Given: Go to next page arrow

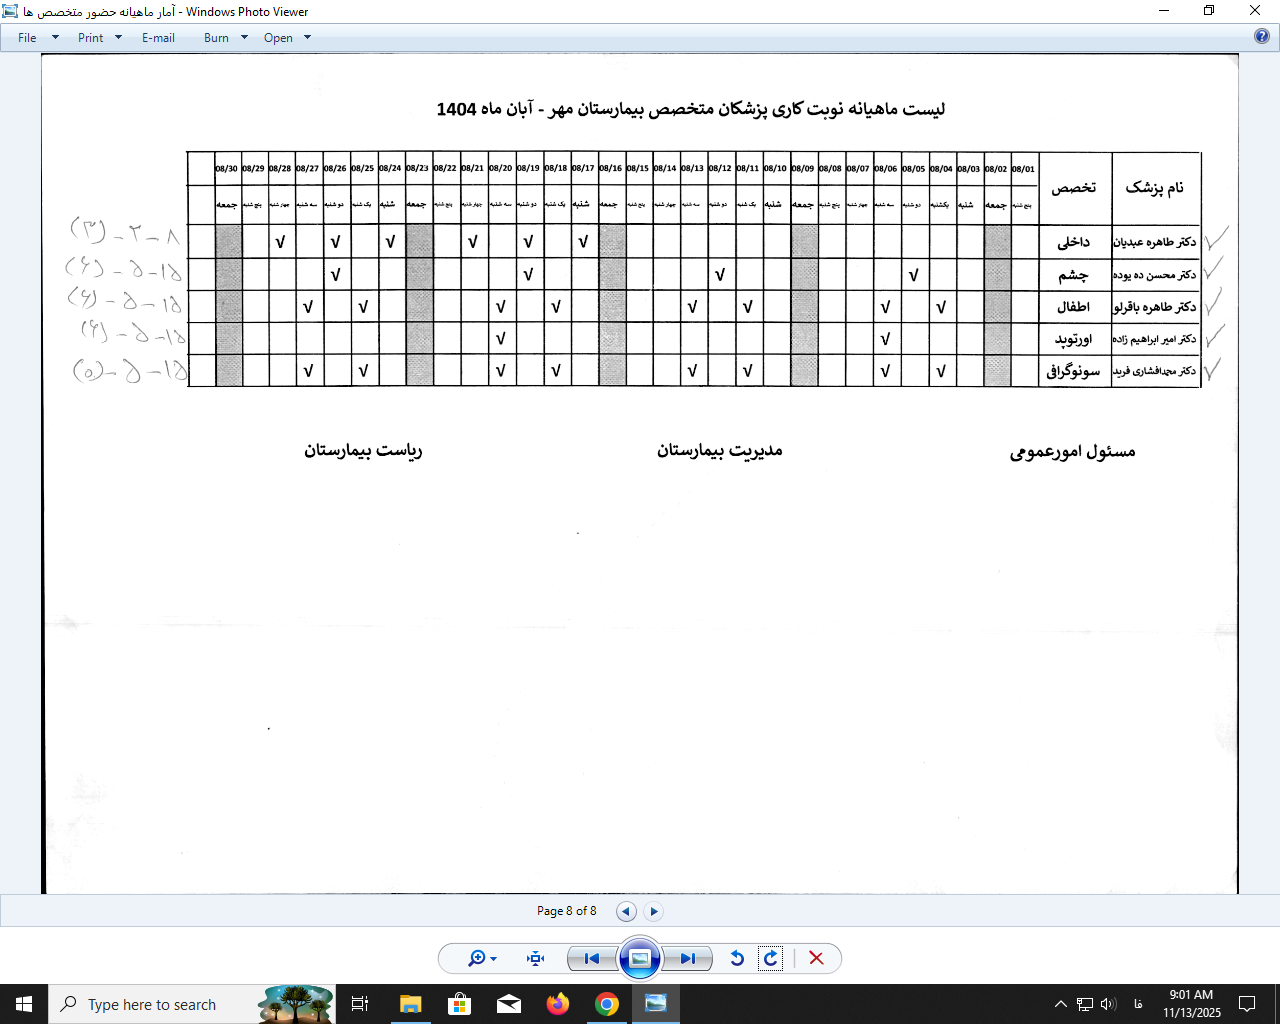Looking at the screenshot, I should pyautogui.click(x=654, y=911).
